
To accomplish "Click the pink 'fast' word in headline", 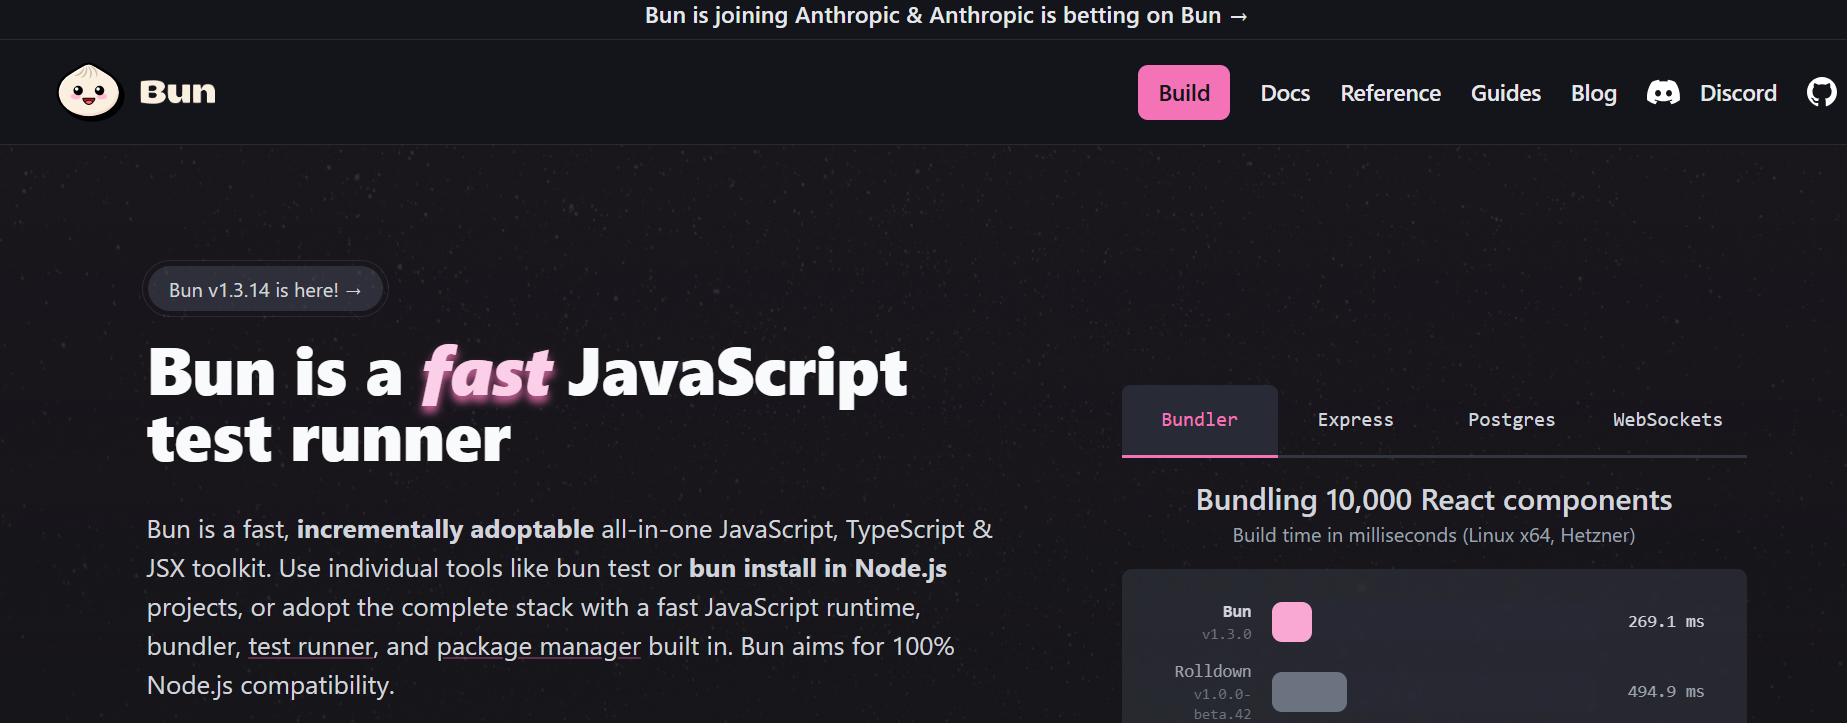I will click(487, 374).
